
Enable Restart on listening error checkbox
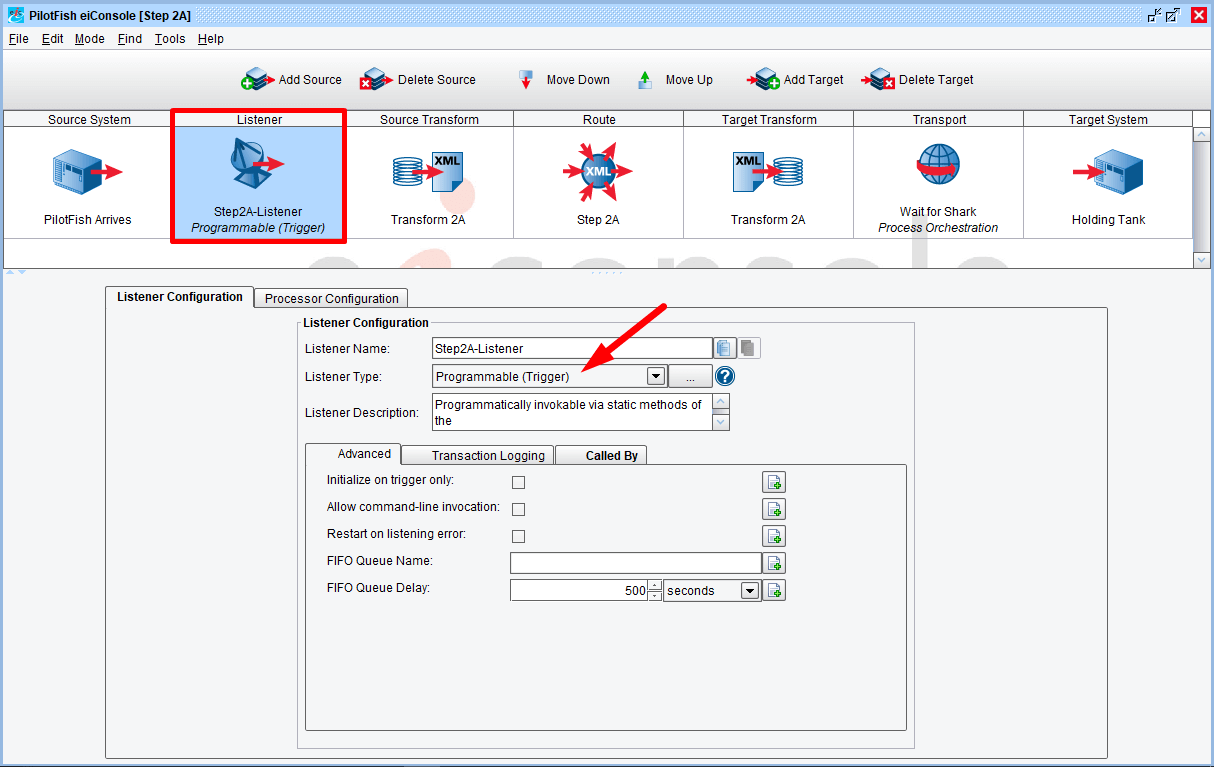518,536
